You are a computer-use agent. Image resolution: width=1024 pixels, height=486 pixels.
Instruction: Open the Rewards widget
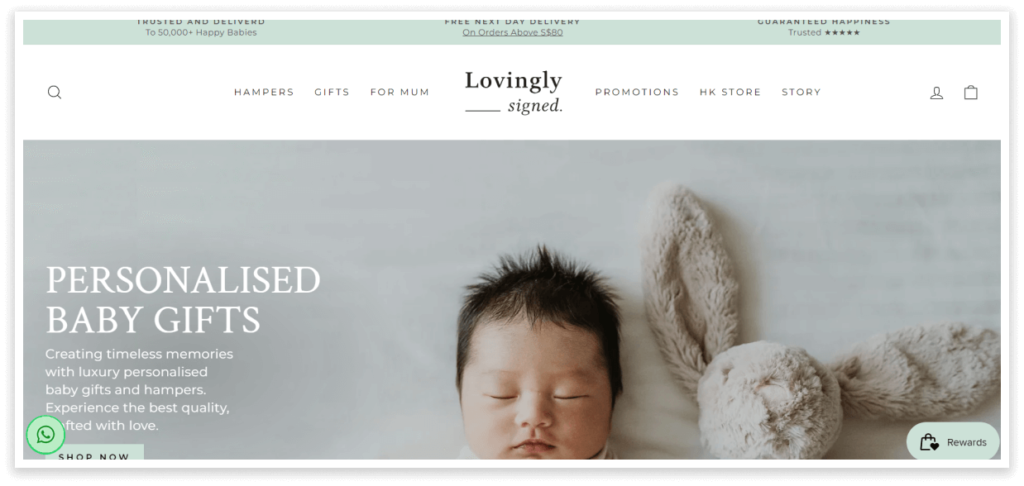pos(953,442)
